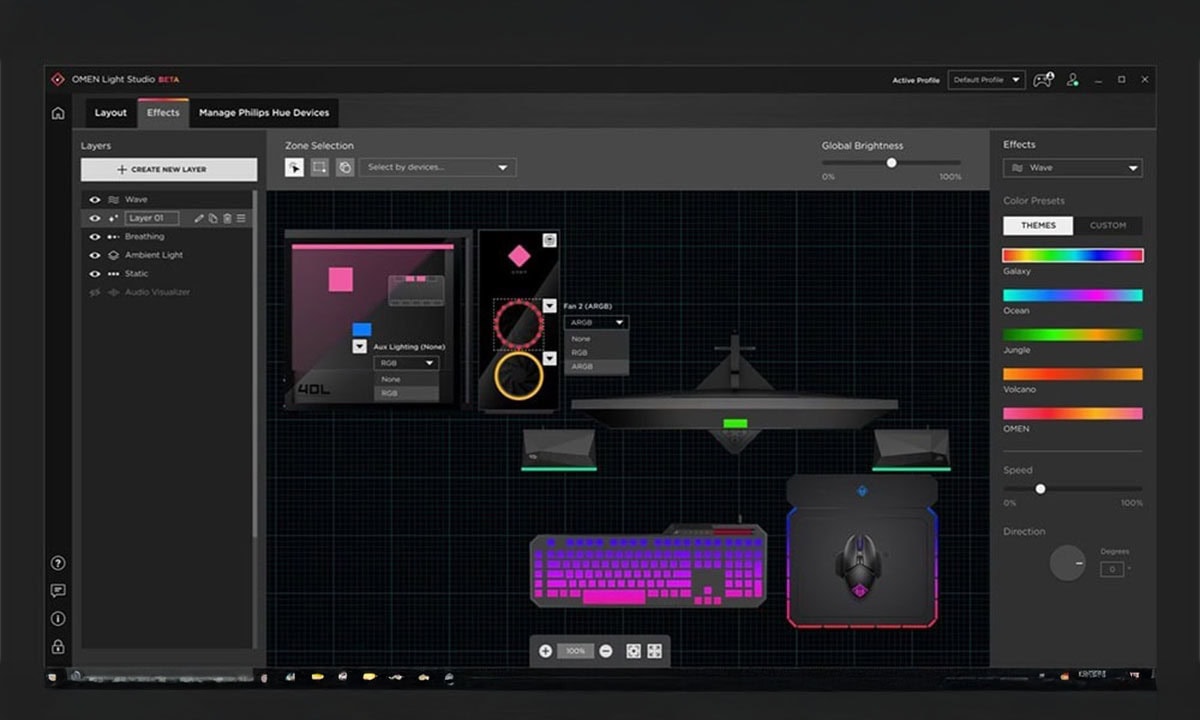The width and height of the screenshot is (1200, 720).
Task: Select the yellow ring fan zone
Action: tap(519, 375)
